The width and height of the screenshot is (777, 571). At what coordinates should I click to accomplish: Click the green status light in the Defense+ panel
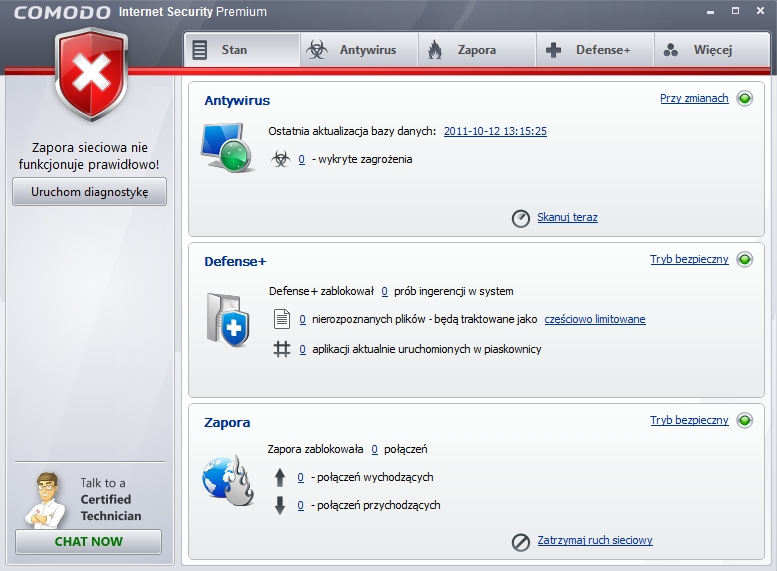(x=744, y=259)
